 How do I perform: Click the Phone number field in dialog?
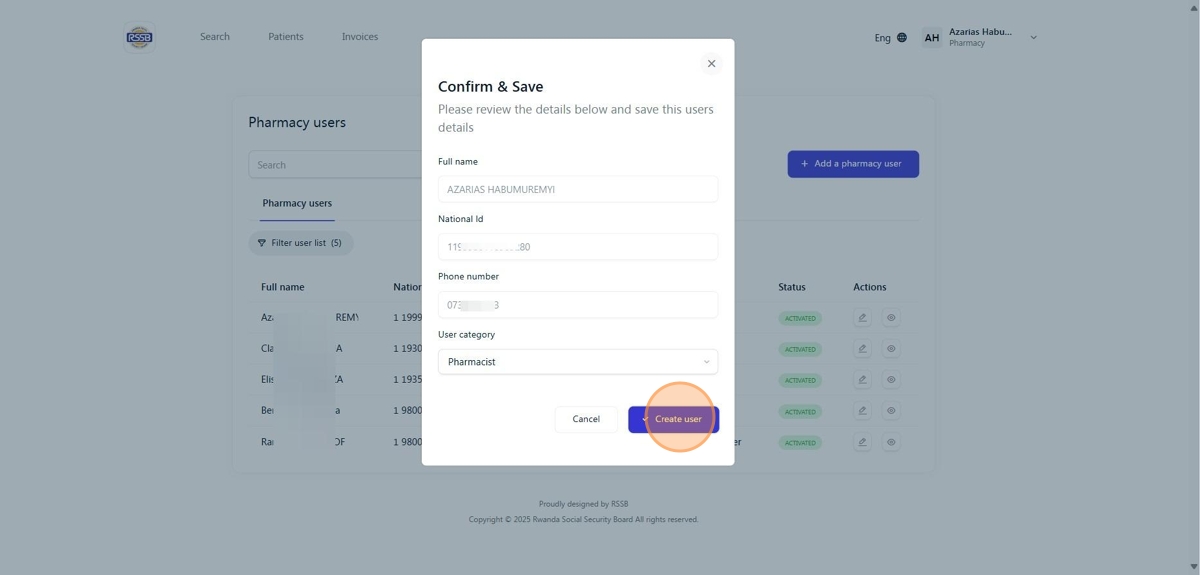tap(578, 305)
